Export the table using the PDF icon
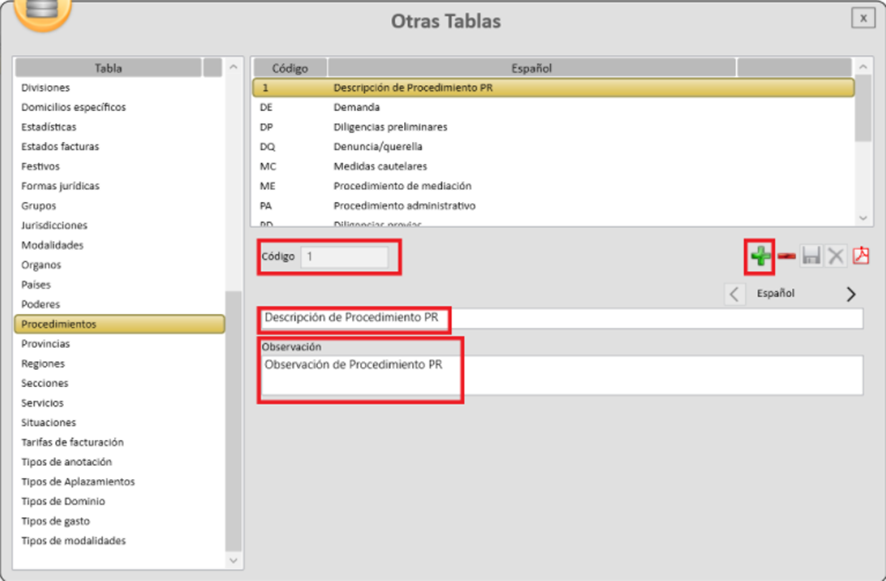This screenshot has width=886, height=581. [860, 257]
